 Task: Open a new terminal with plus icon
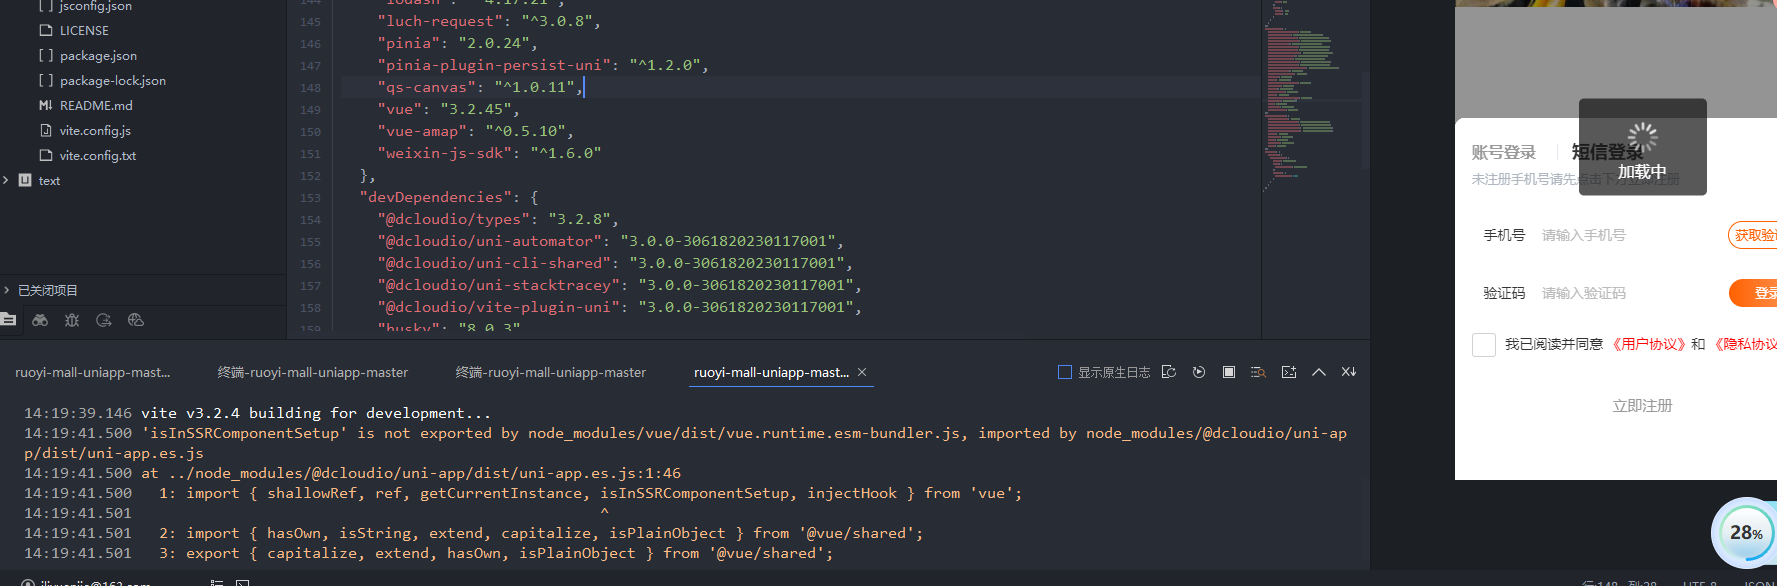point(1289,372)
